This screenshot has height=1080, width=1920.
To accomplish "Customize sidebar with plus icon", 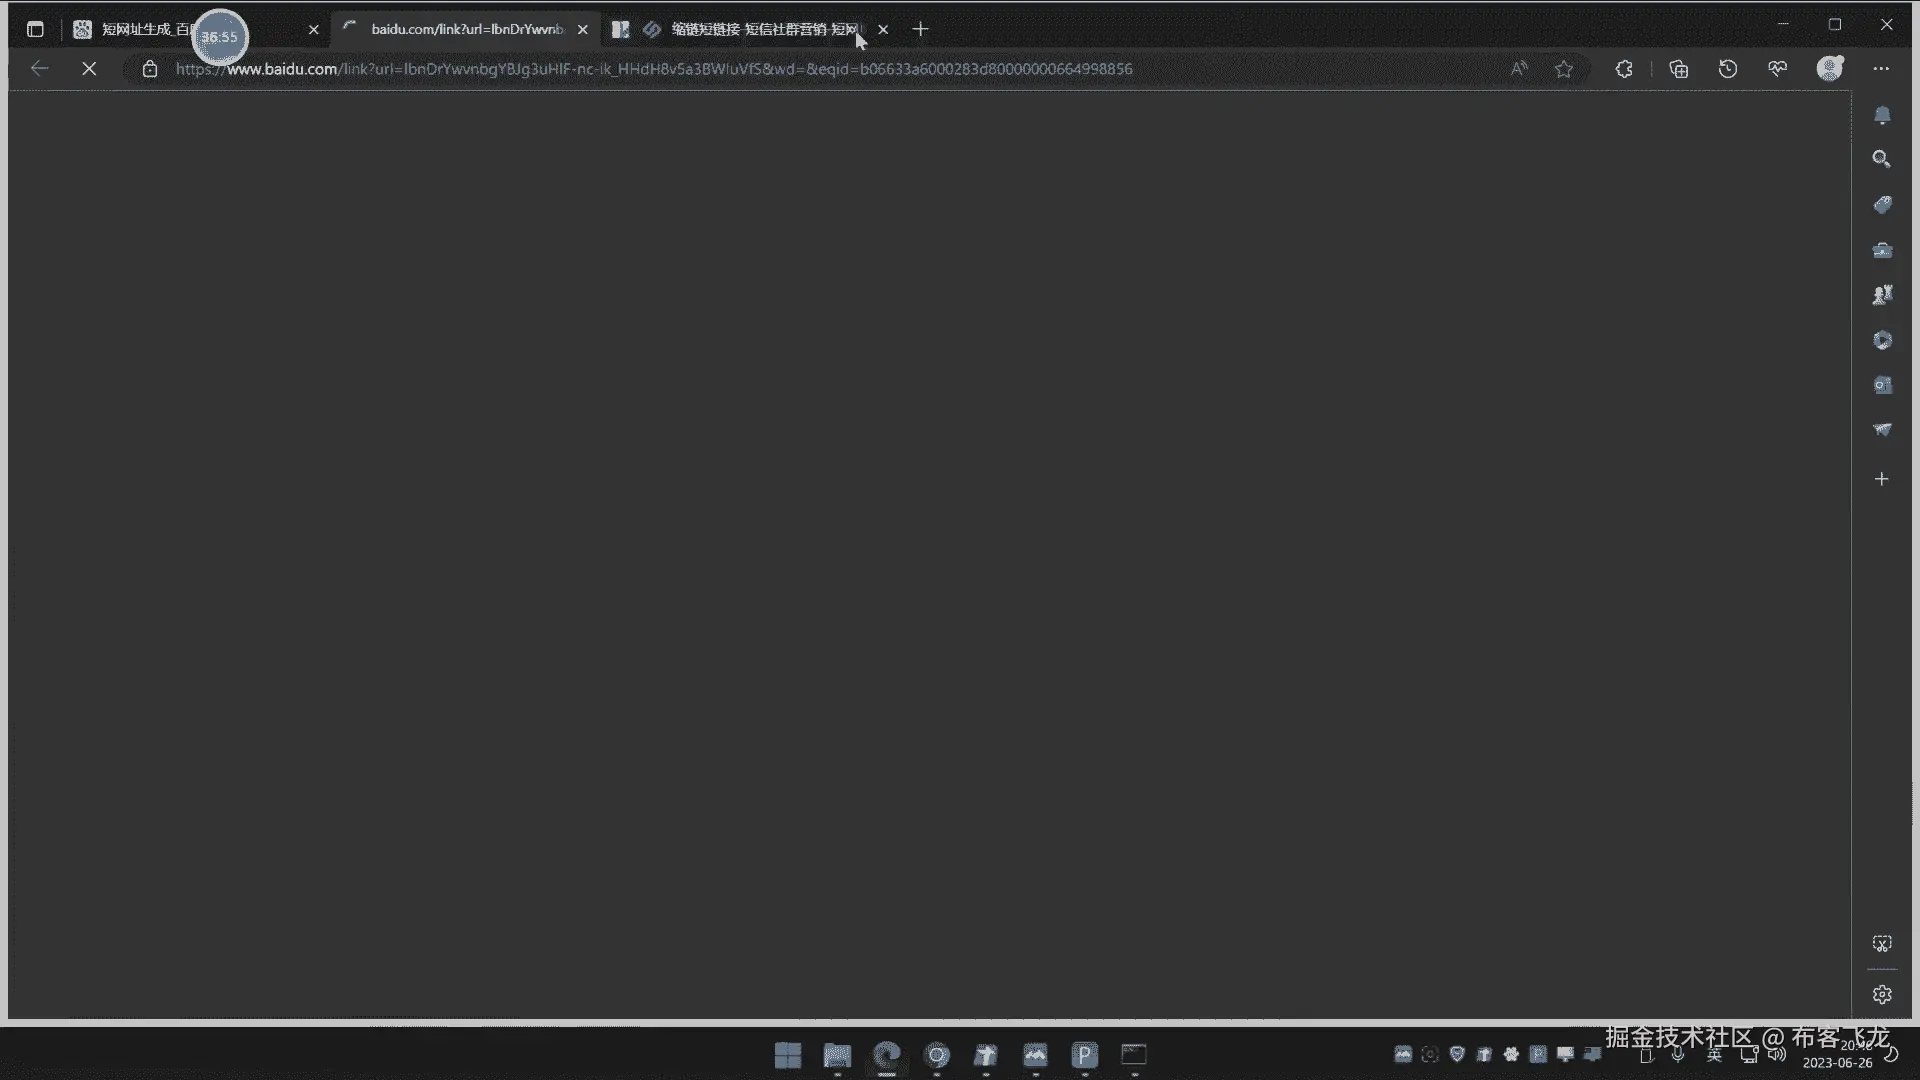I will click(1882, 479).
